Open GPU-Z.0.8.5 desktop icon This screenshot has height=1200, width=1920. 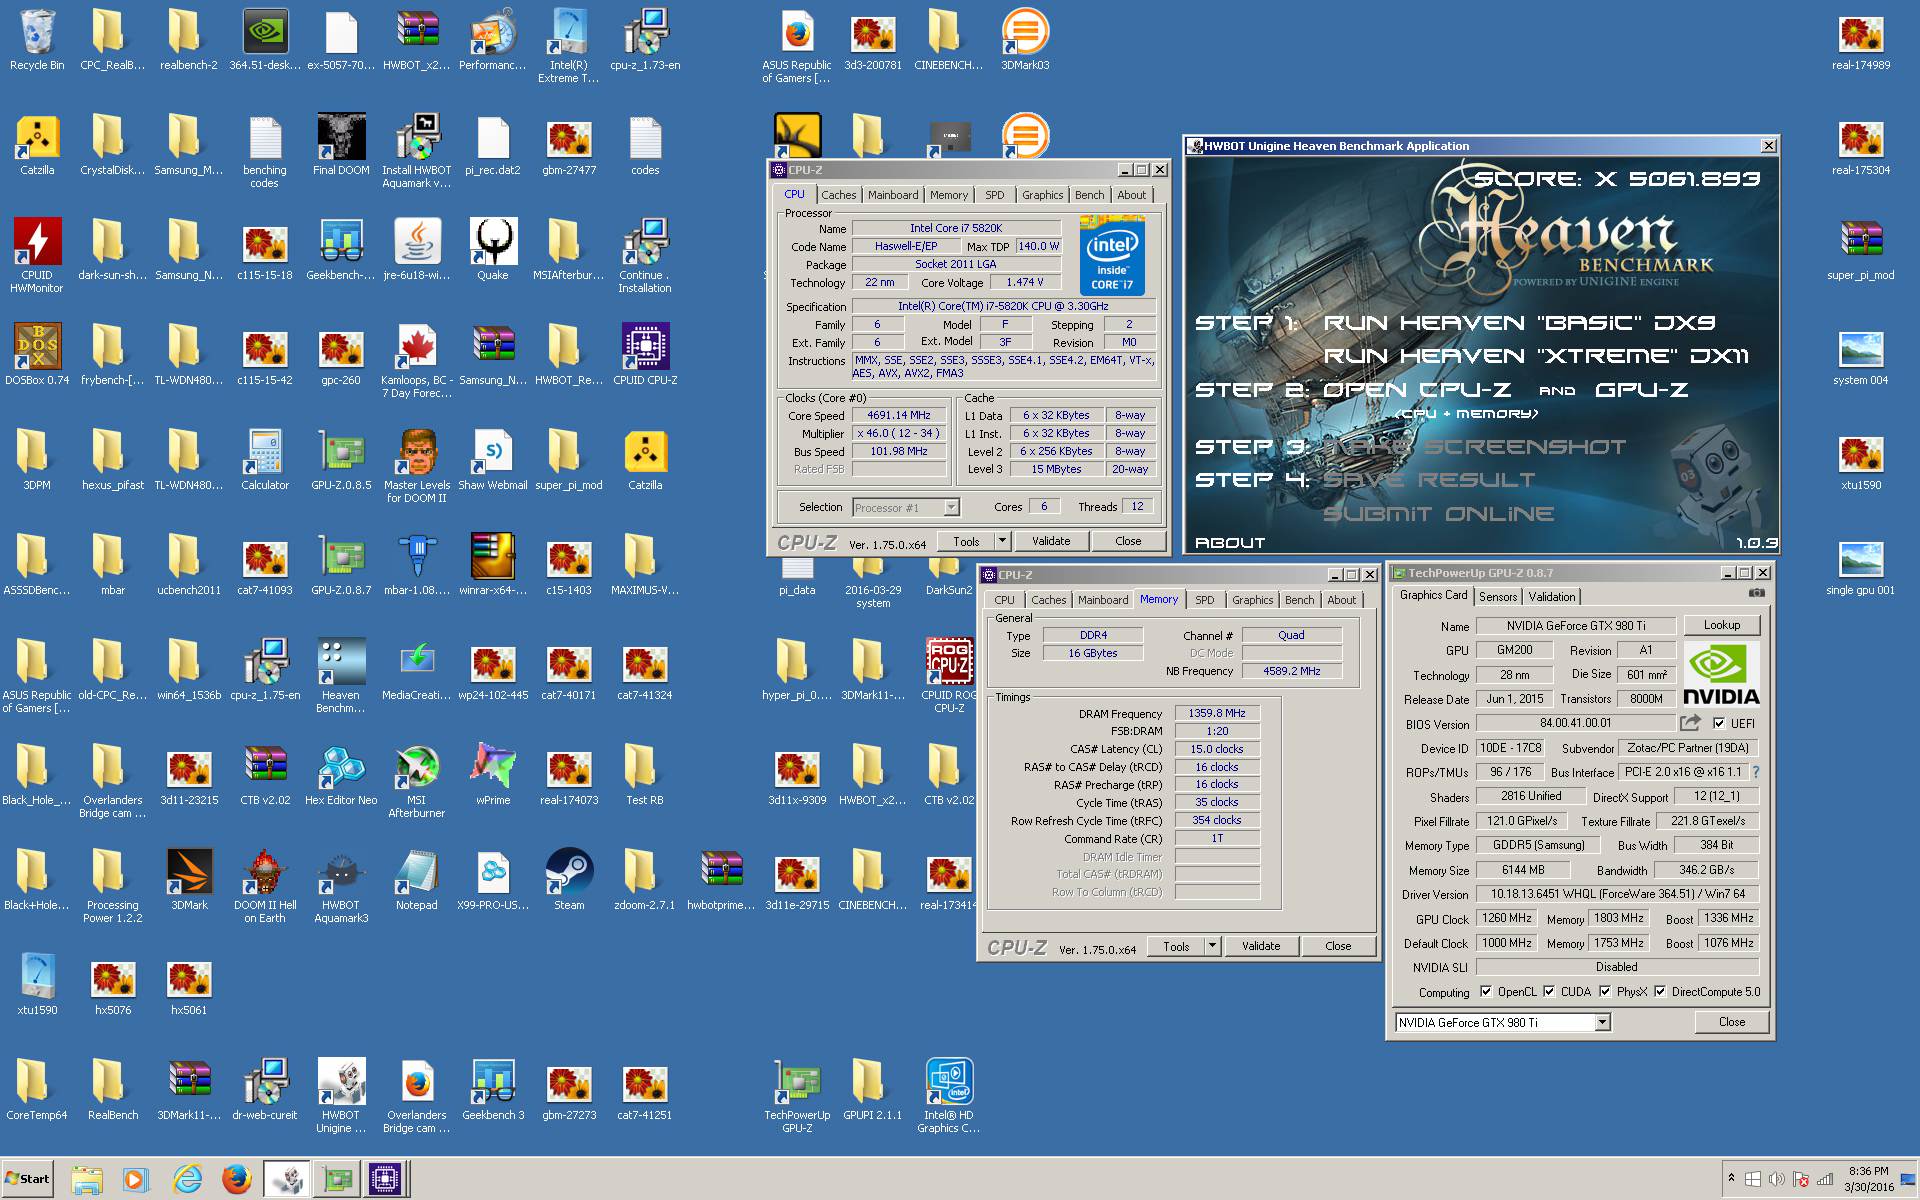(x=341, y=460)
